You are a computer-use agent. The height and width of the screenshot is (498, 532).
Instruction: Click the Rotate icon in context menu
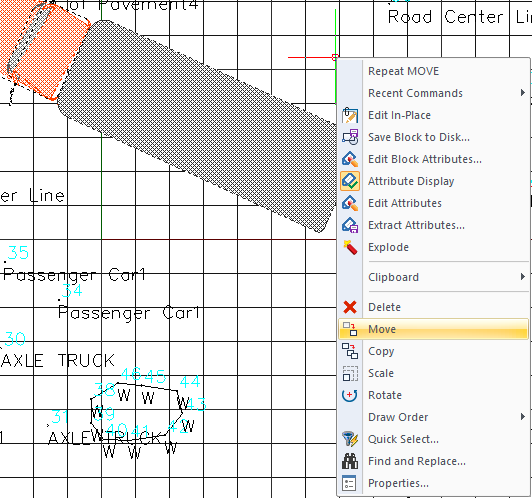coord(350,395)
